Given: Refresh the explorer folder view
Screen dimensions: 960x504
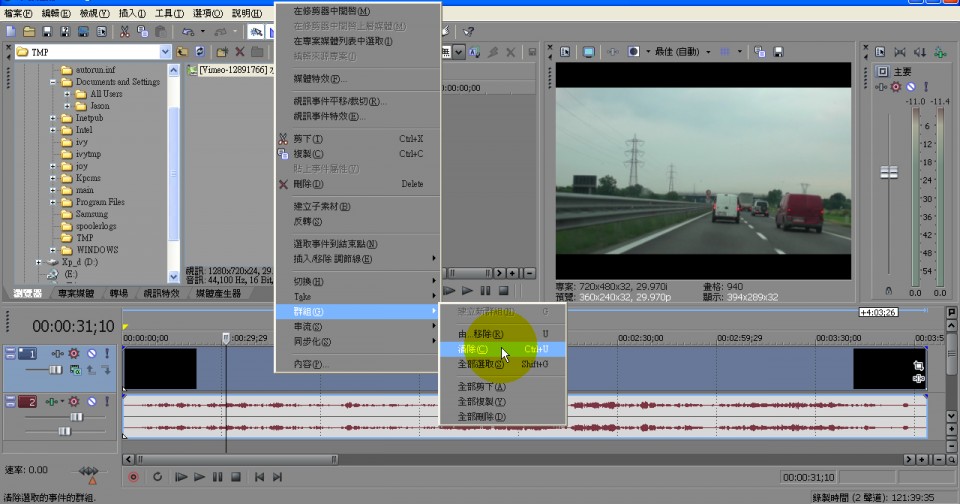Looking at the screenshot, I should (201, 51).
